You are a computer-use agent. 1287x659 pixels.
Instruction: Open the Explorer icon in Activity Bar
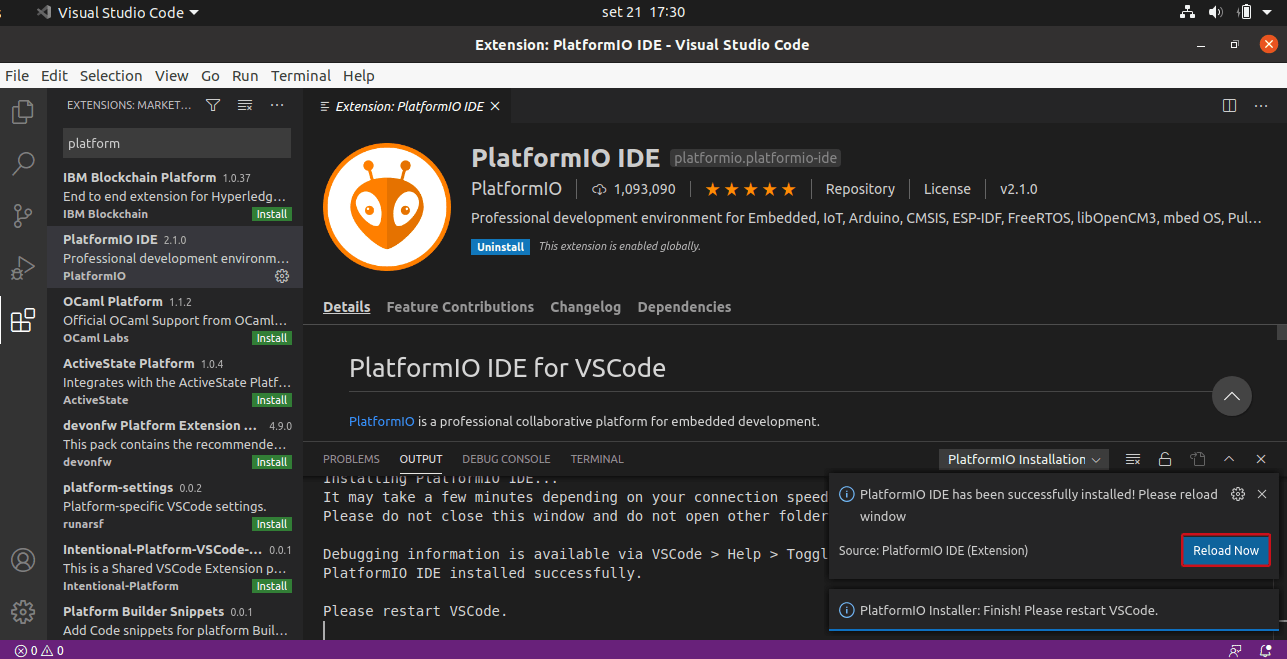click(x=22, y=111)
